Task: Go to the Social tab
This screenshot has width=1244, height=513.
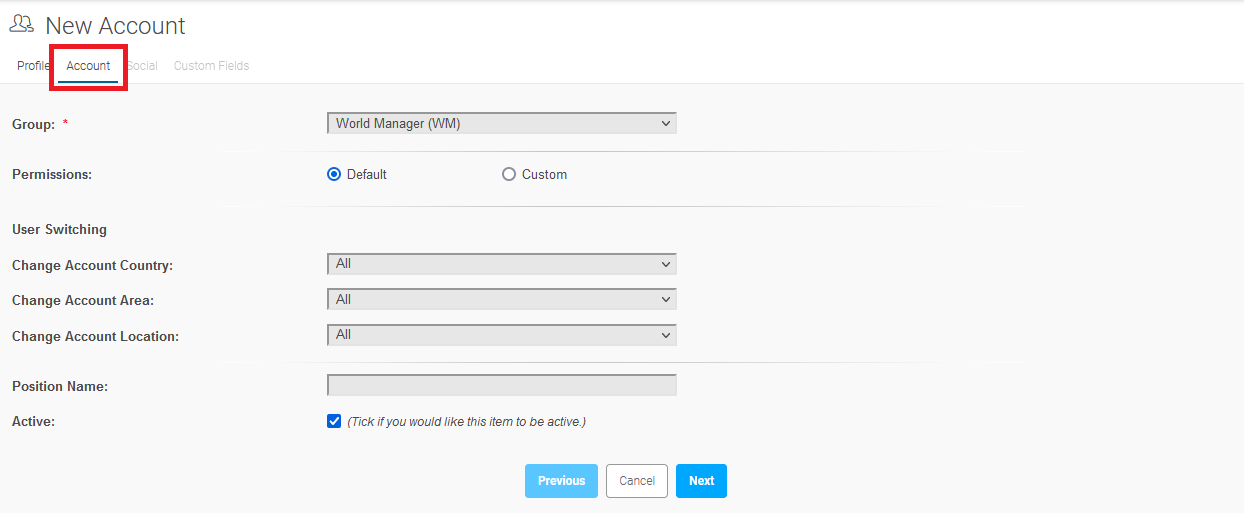Action: 142,66
